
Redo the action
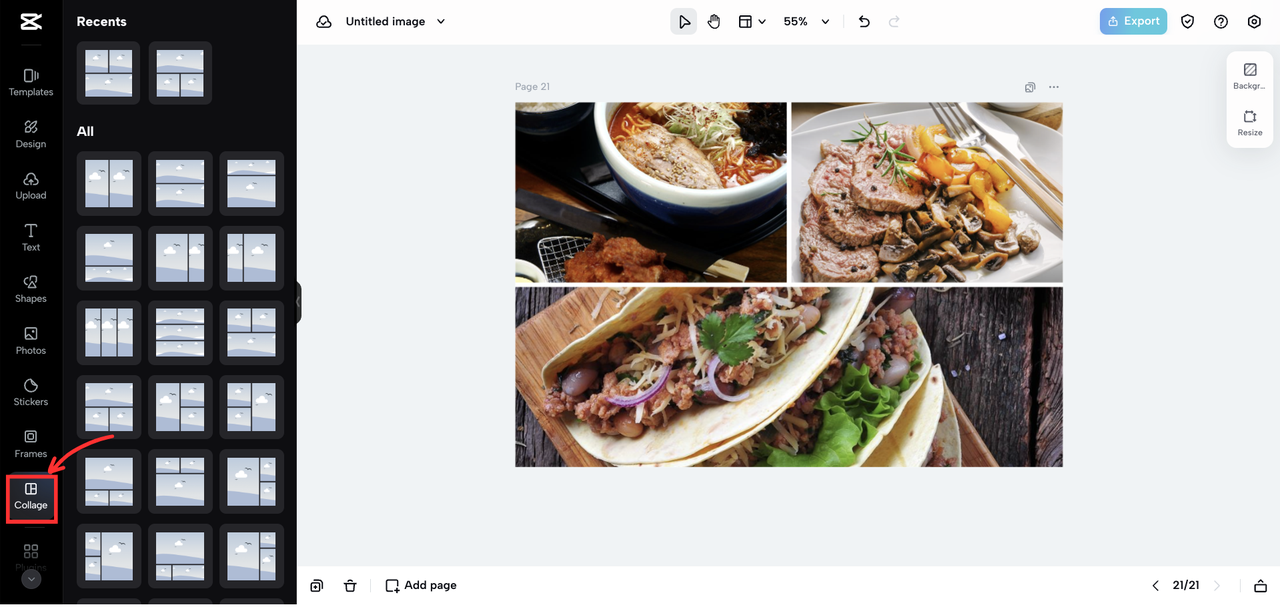tap(894, 21)
